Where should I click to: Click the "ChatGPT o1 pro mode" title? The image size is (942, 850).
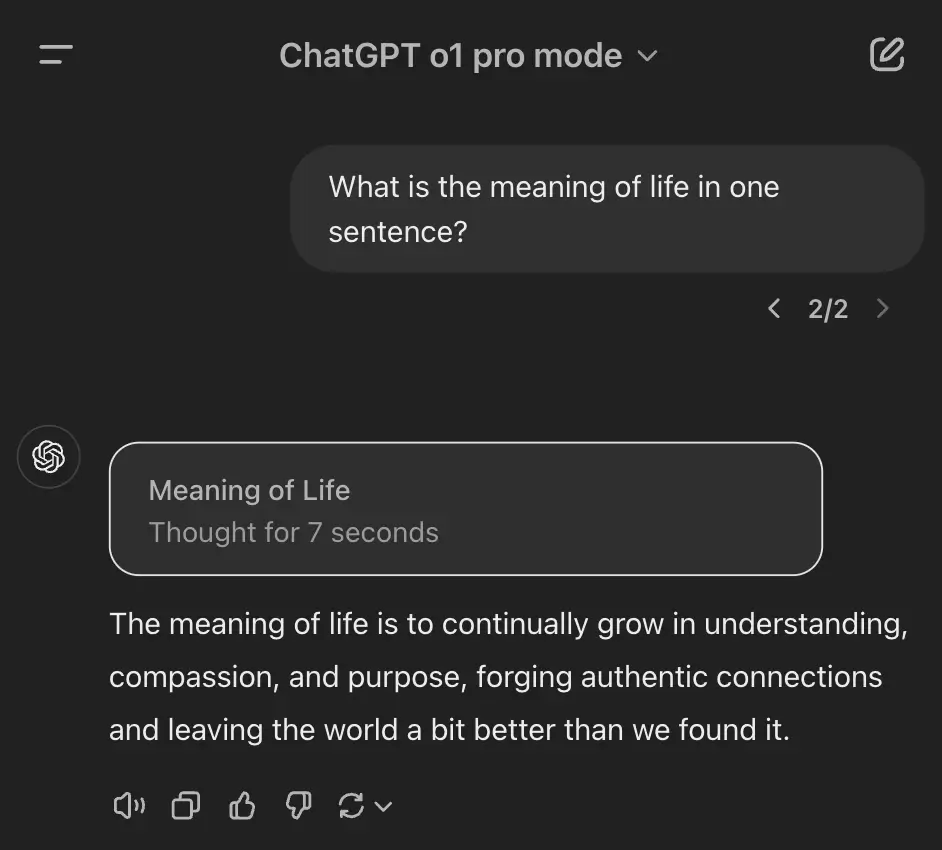pos(450,56)
